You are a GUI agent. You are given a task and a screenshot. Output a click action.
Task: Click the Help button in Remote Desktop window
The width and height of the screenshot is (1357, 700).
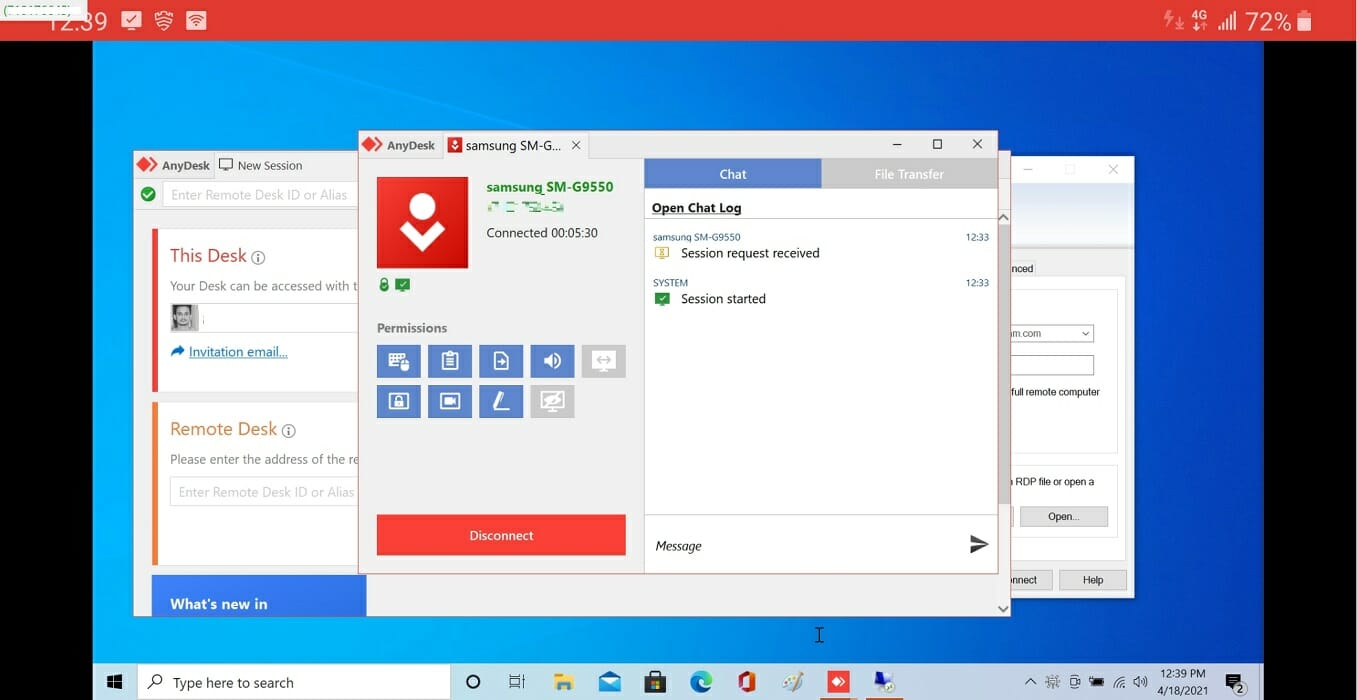(x=1093, y=580)
